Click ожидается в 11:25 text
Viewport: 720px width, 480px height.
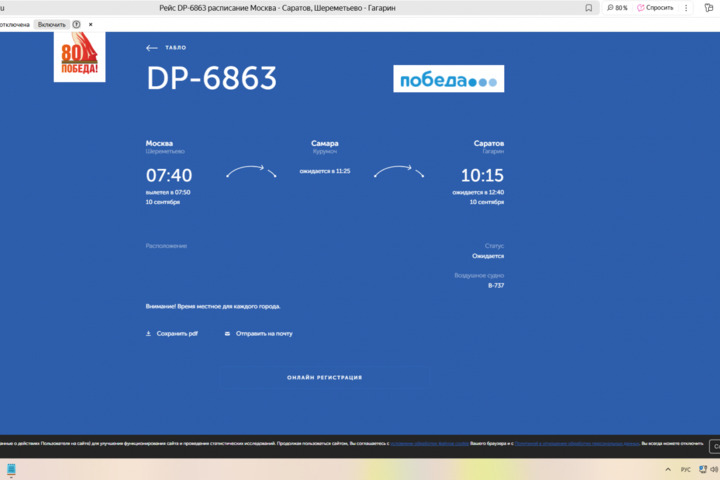(325, 171)
